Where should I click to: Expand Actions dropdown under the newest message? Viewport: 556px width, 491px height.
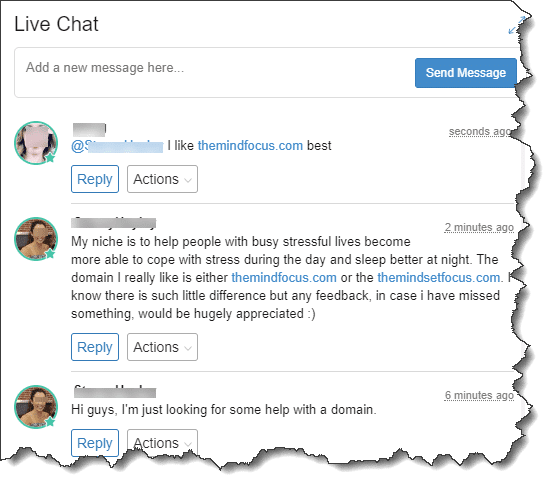click(x=162, y=179)
